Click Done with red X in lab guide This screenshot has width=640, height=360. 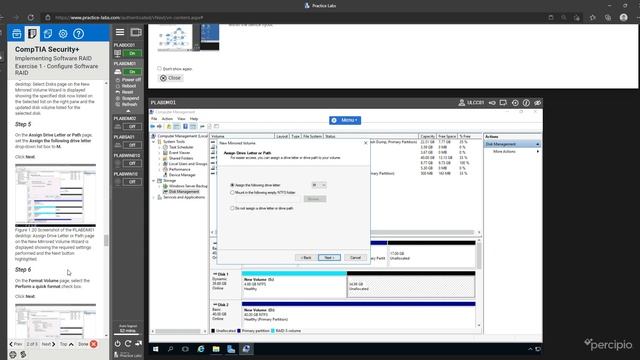click(88, 344)
